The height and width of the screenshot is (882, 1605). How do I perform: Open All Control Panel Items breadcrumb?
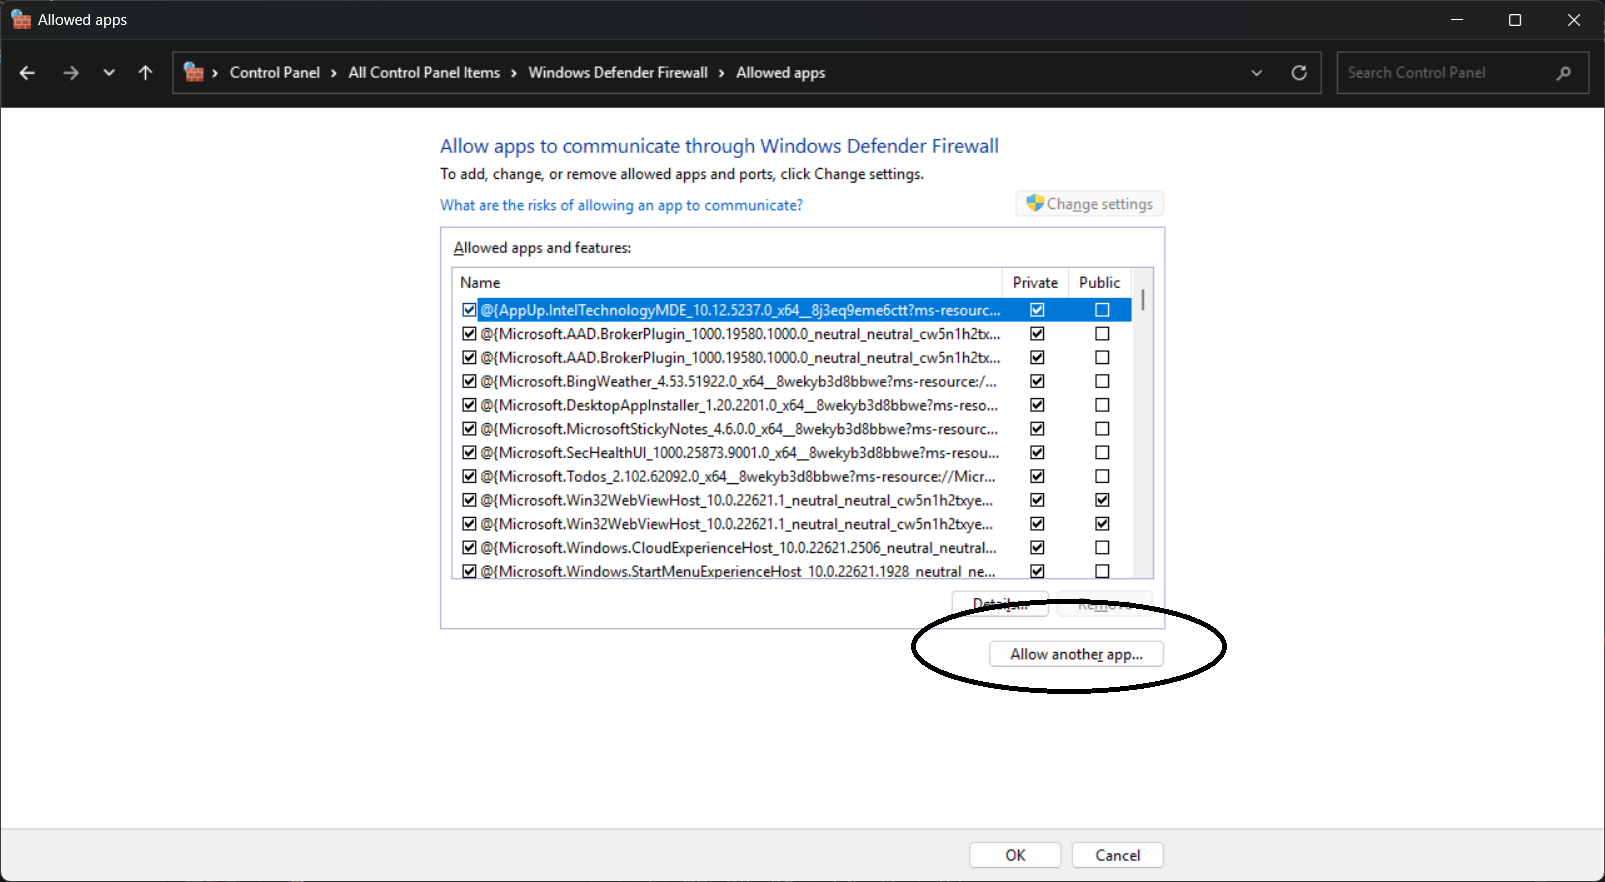[x=424, y=72]
